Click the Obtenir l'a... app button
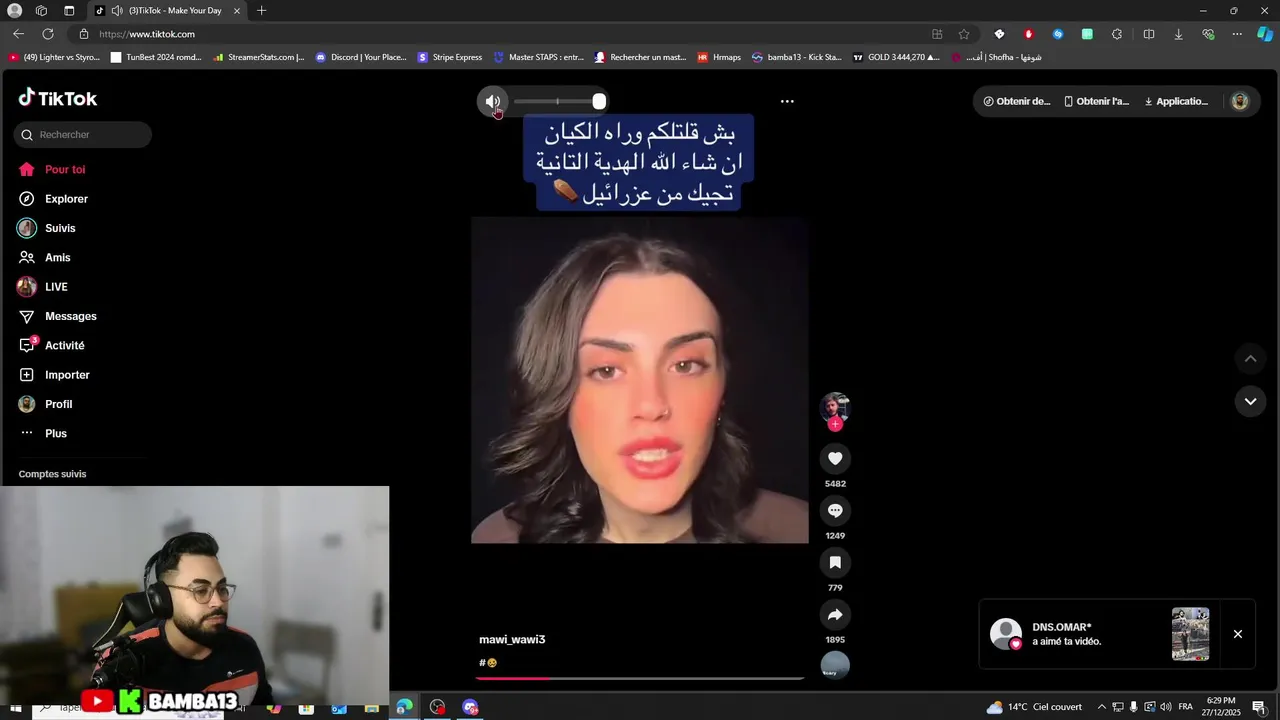Image resolution: width=1280 pixels, height=720 pixels. [1096, 101]
